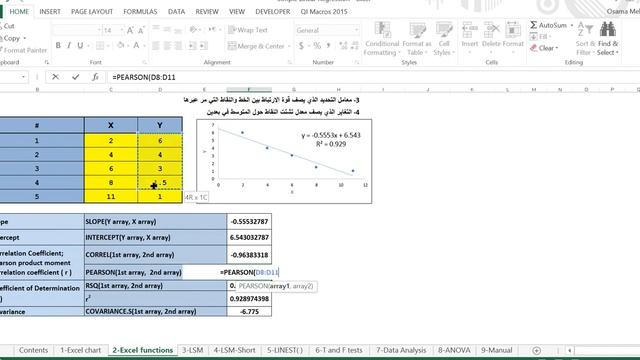The height and width of the screenshot is (360, 640).
Task: Click the Cut command
Action: [x=7, y=26]
